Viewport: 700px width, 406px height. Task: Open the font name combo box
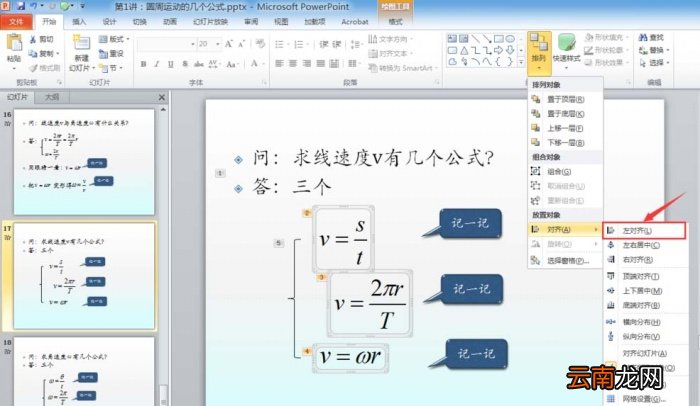(x=167, y=44)
